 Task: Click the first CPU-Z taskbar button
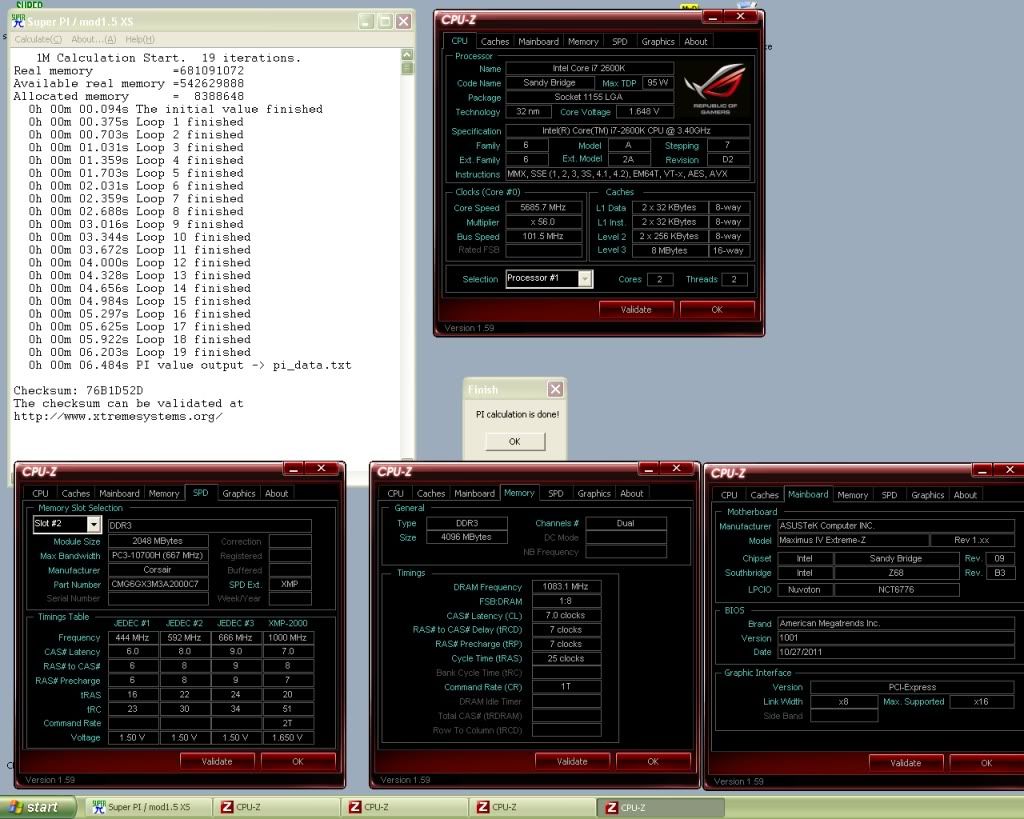(x=277, y=807)
